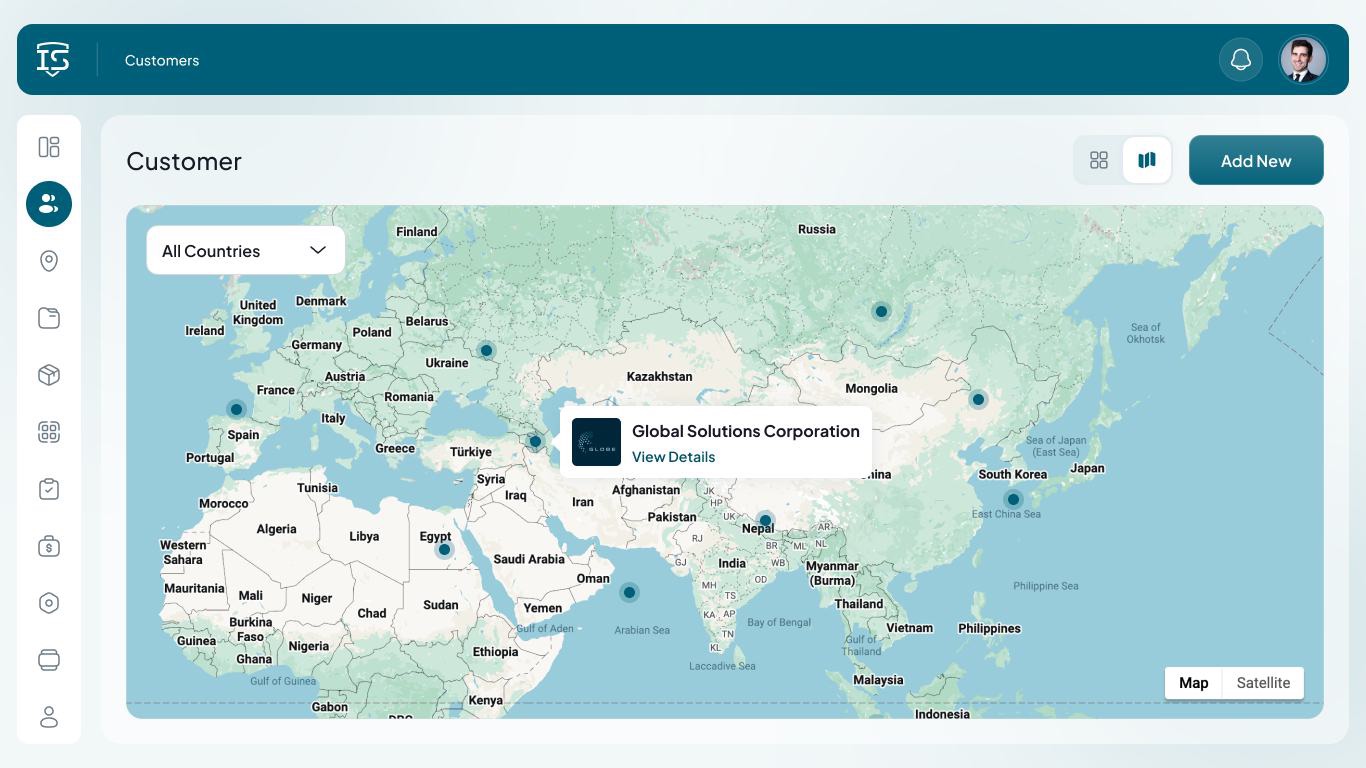Image resolution: width=1366 pixels, height=768 pixels.
Task: Click the Add New button
Action: point(1256,160)
